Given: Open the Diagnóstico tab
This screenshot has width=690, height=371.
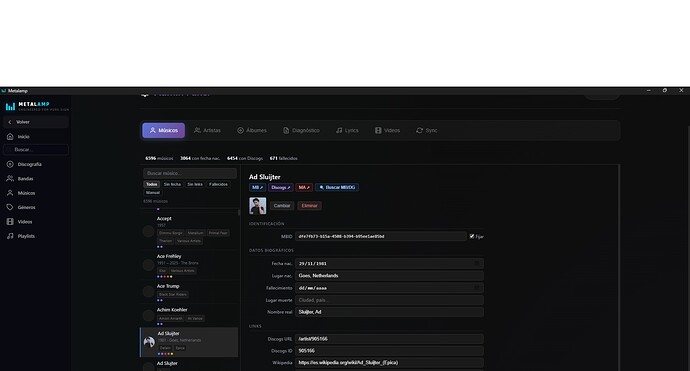Looking at the screenshot, I should [301, 130].
